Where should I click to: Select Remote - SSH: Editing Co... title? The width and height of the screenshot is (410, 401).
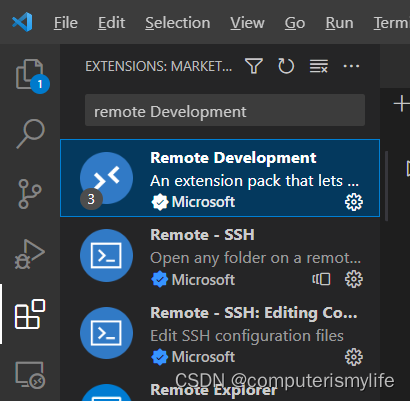pos(254,313)
